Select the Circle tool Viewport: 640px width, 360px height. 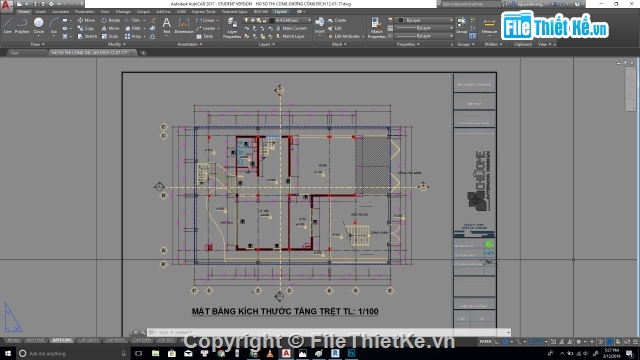(38, 25)
